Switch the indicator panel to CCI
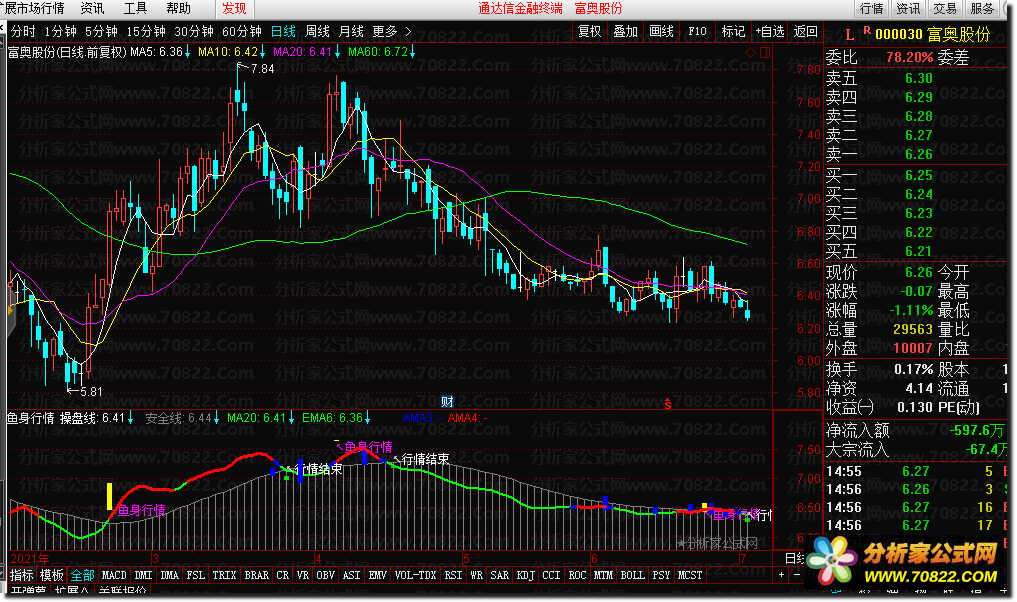 click(x=551, y=575)
